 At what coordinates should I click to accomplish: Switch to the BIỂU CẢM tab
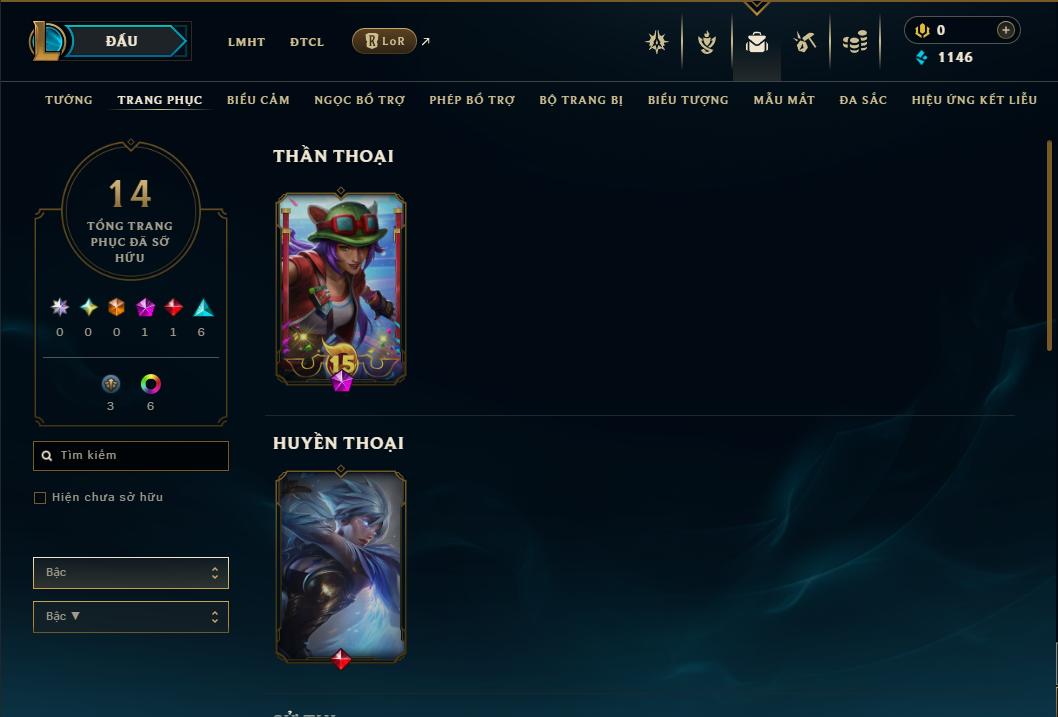[x=258, y=100]
